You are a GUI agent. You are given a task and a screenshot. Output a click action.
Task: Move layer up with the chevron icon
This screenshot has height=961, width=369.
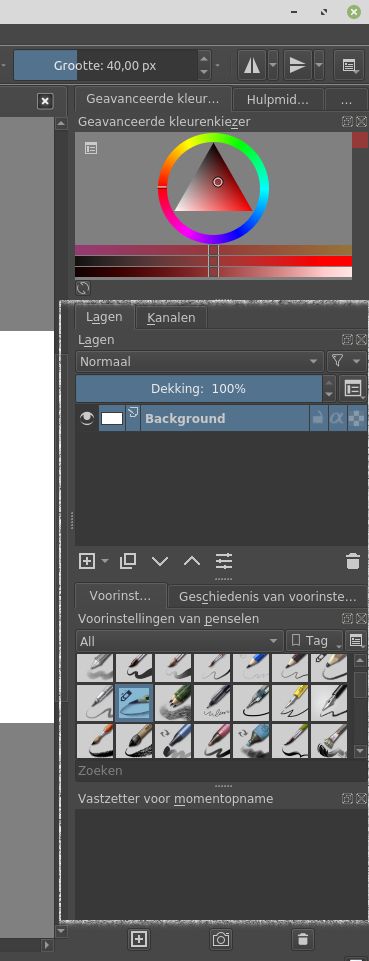click(x=192, y=561)
